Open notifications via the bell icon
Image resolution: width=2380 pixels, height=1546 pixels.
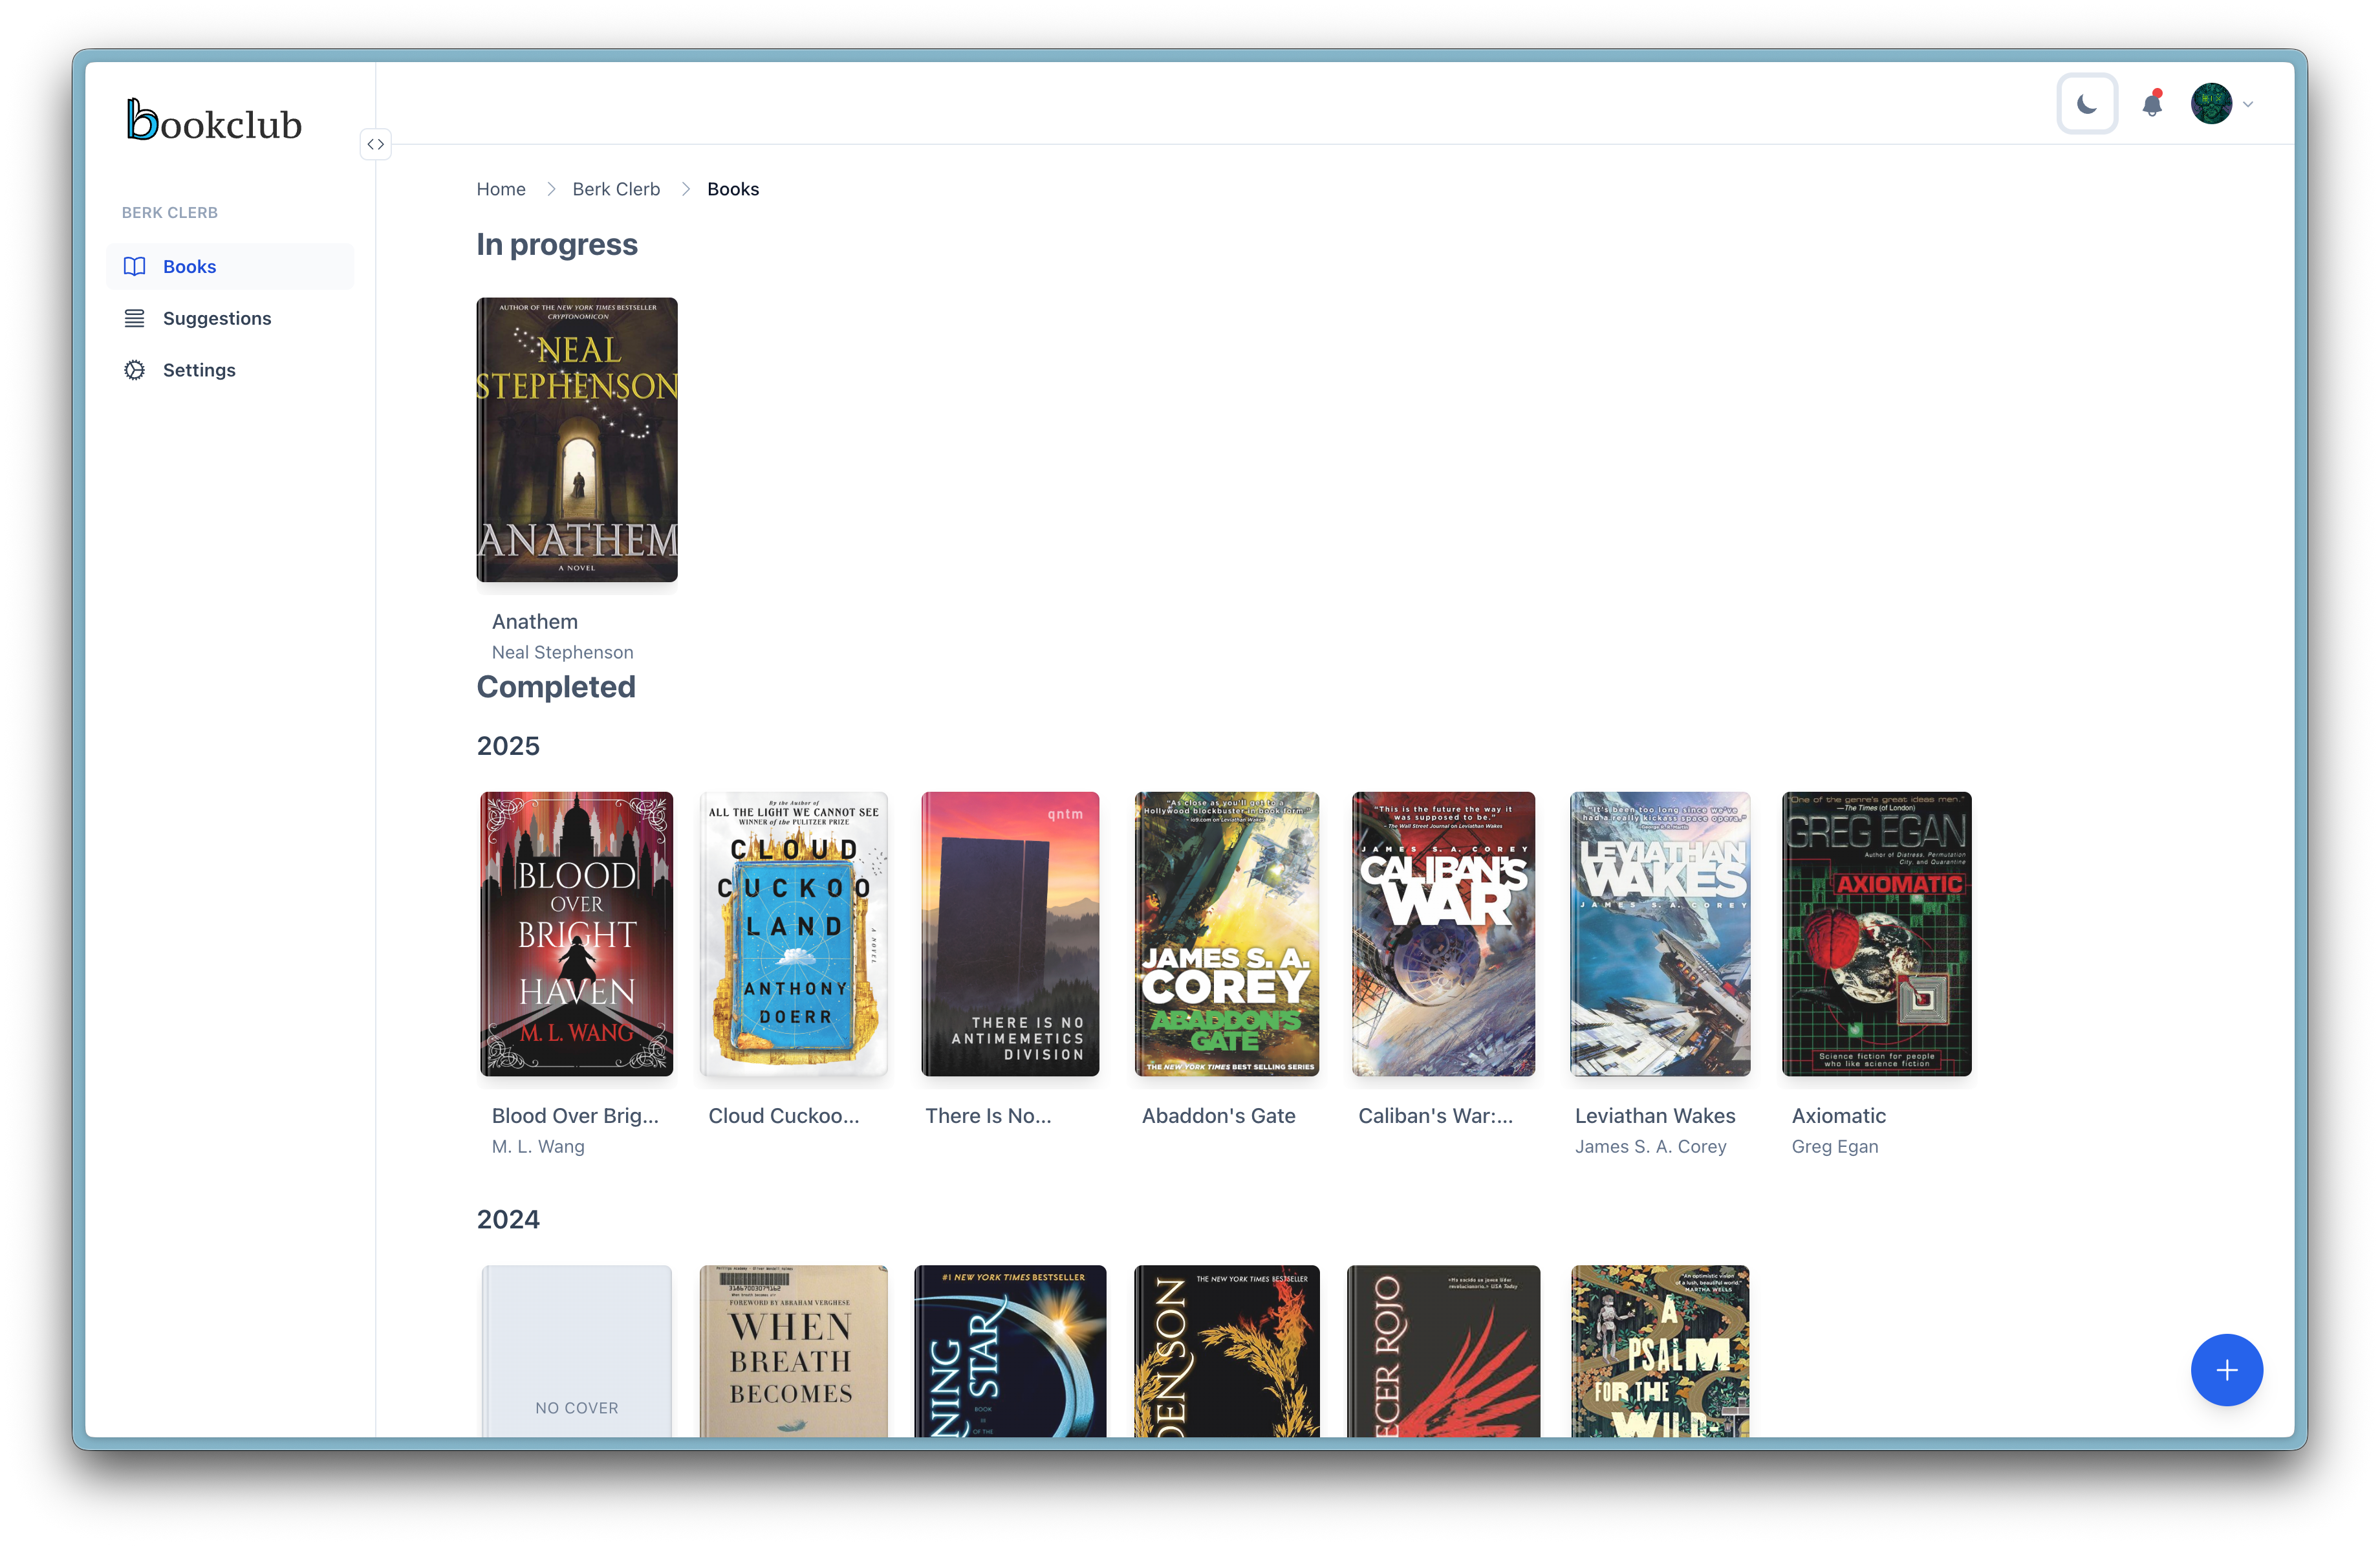point(2151,104)
